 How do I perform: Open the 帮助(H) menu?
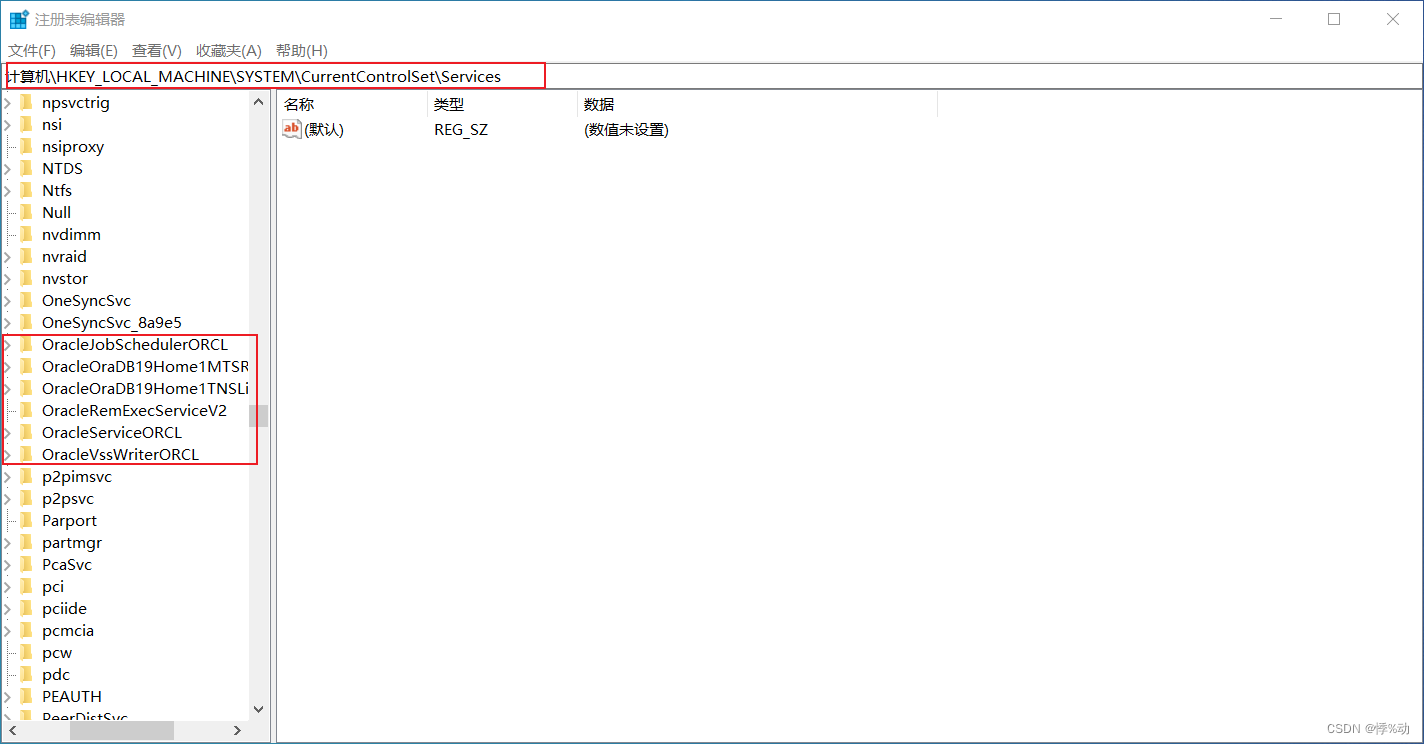coord(301,50)
